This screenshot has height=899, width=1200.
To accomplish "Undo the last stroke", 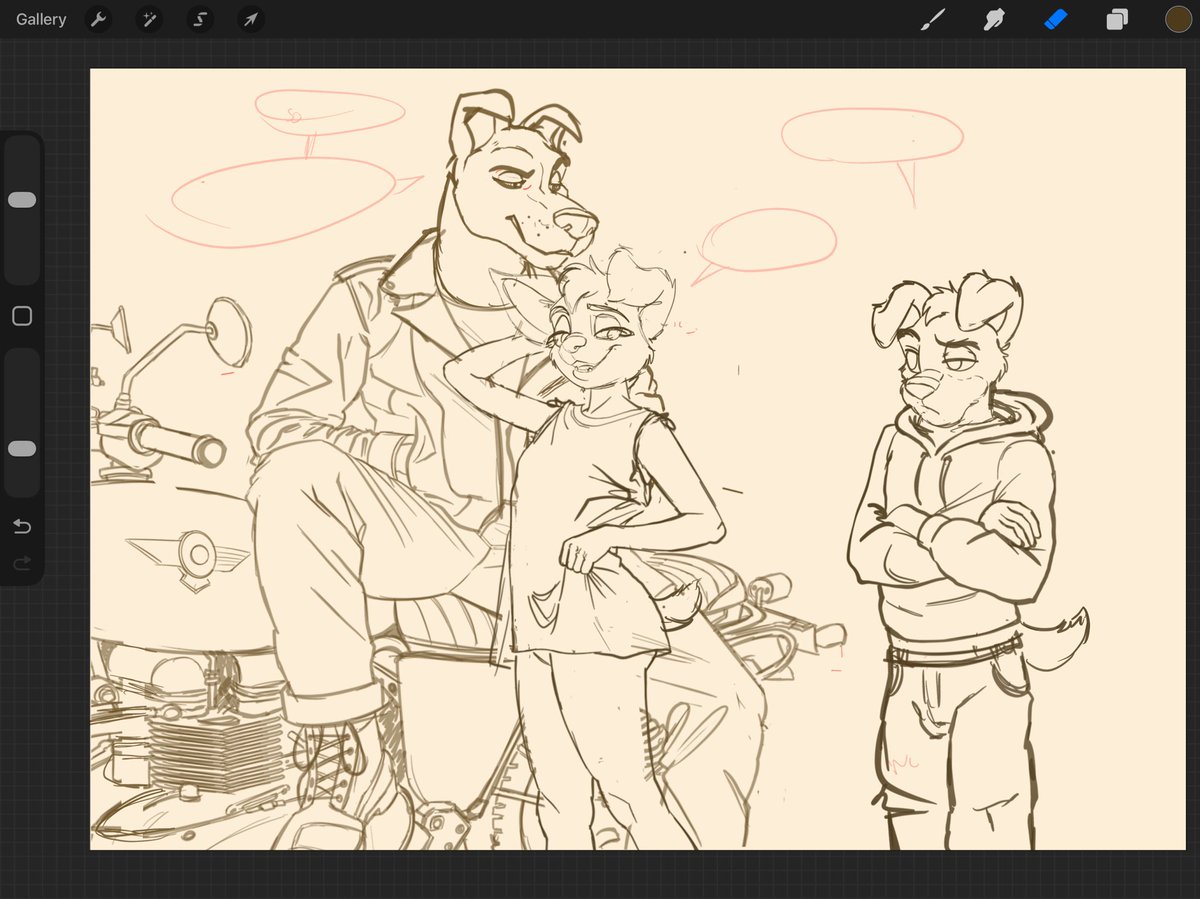I will click(22, 526).
